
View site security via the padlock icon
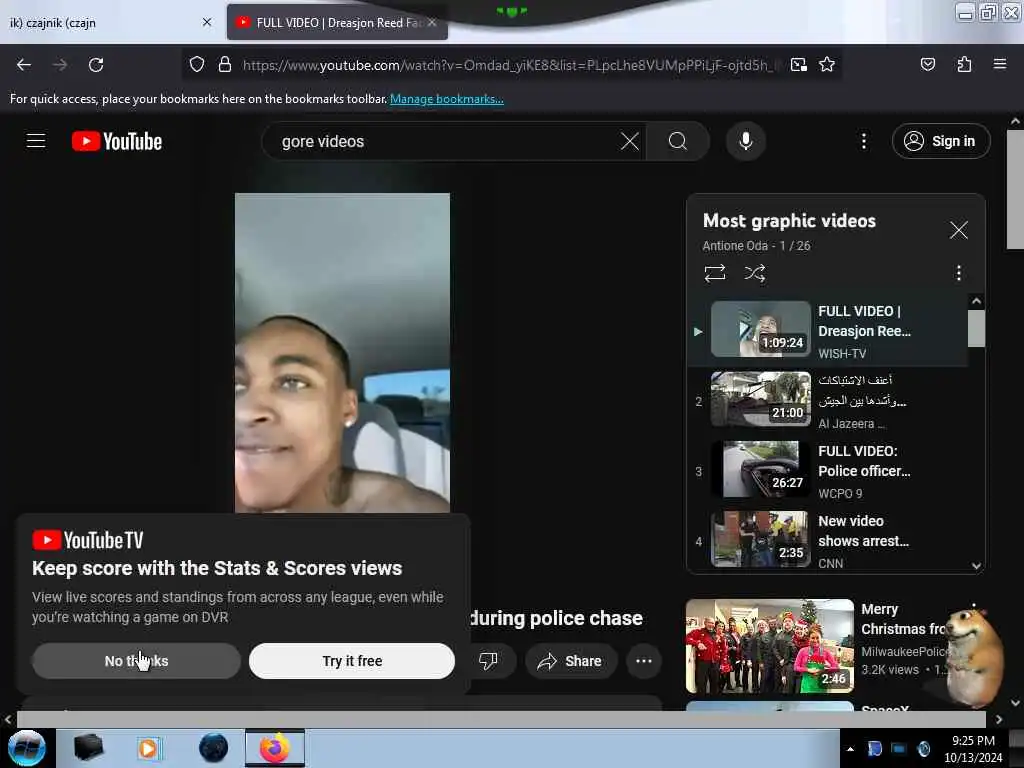click(x=225, y=65)
